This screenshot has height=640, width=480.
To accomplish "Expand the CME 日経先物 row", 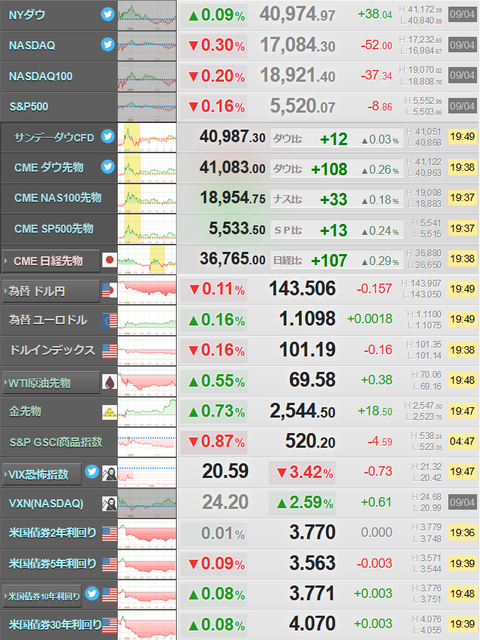I will click(x=51, y=261).
